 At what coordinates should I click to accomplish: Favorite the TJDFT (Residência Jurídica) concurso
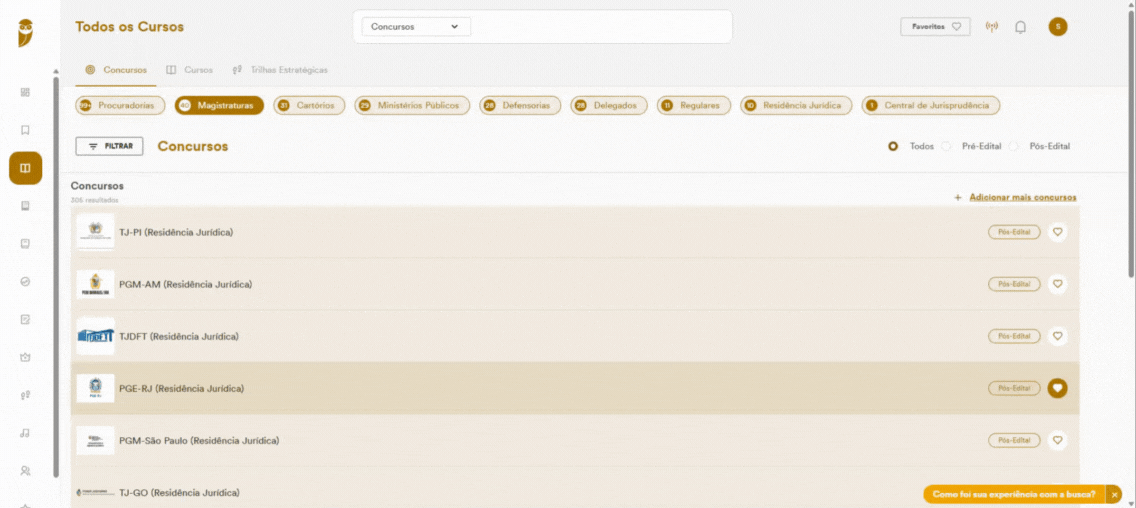(1057, 336)
